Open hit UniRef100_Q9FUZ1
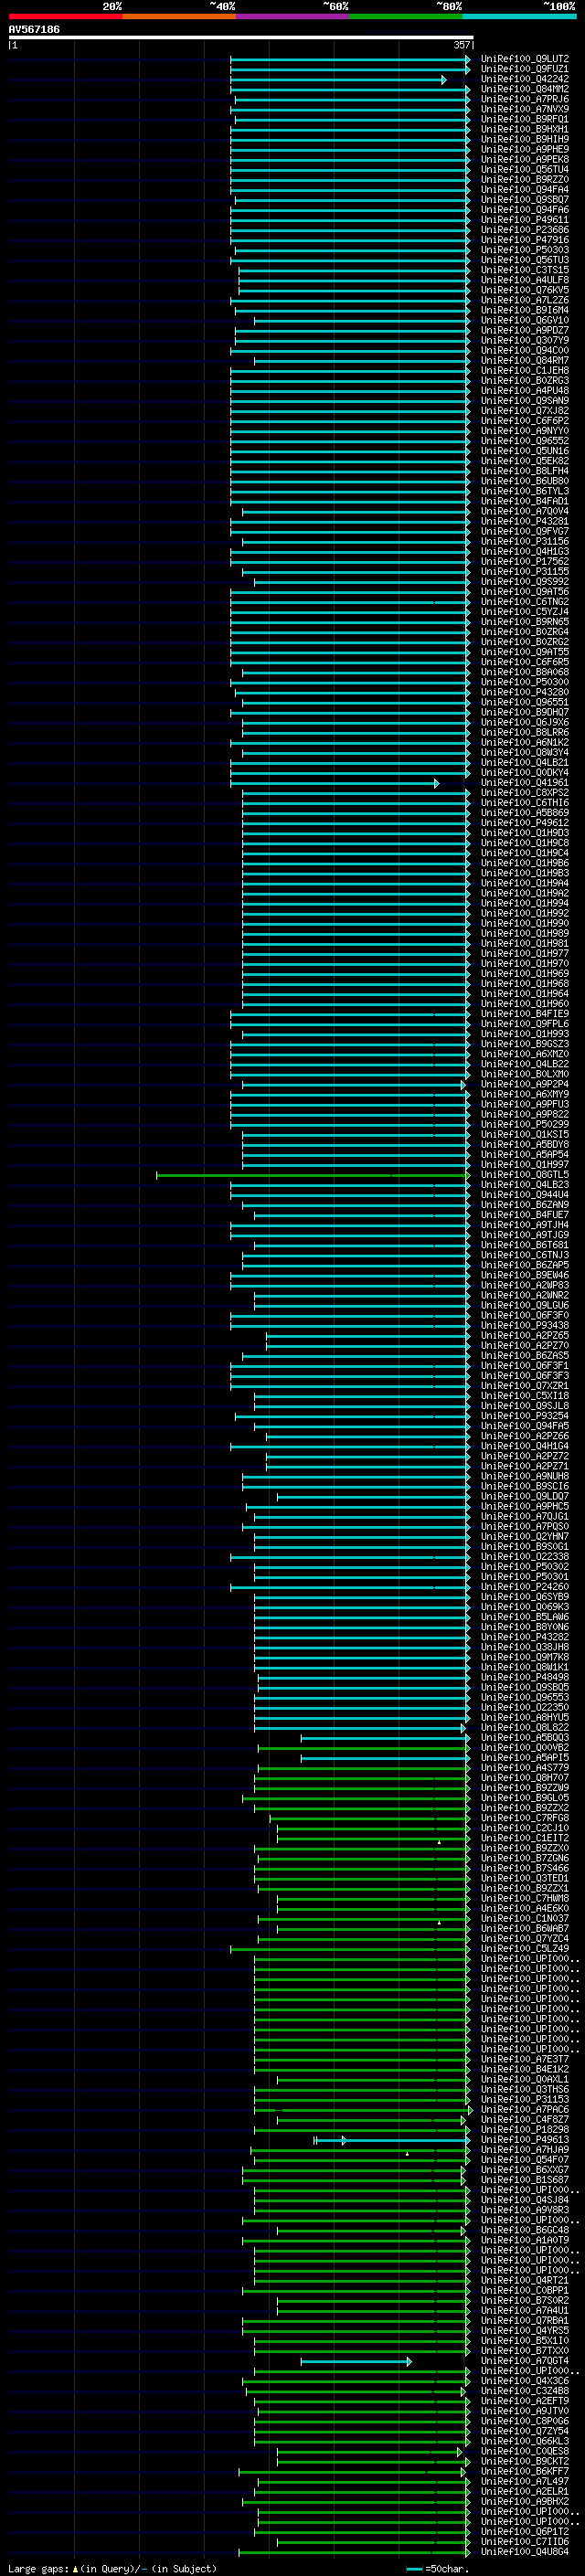The height and width of the screenshot is (2576, 585). (525, 69)
